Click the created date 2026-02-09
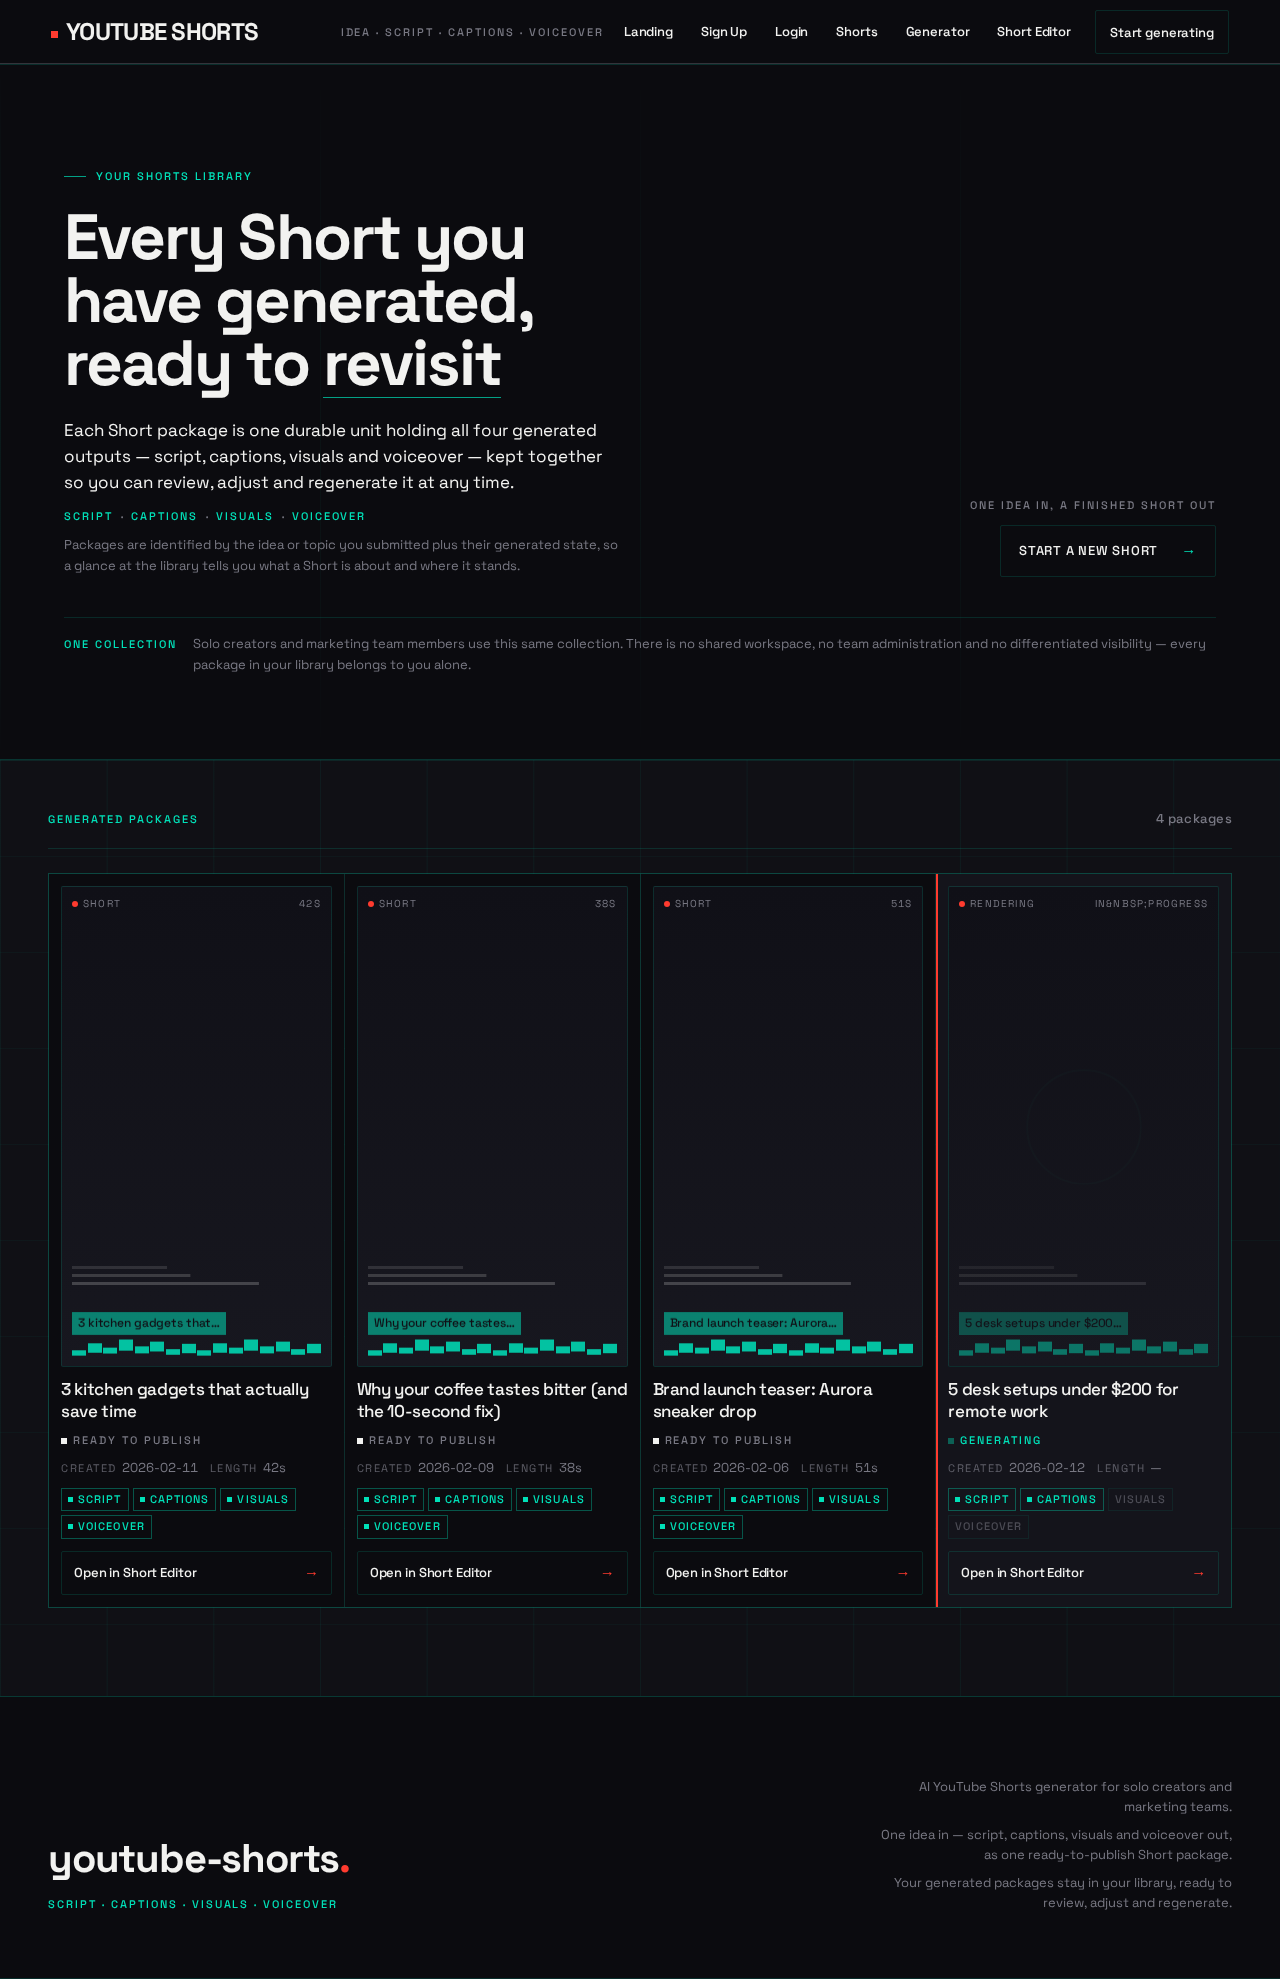Screen dimensions: 1280x1979 coord(456,1468)
